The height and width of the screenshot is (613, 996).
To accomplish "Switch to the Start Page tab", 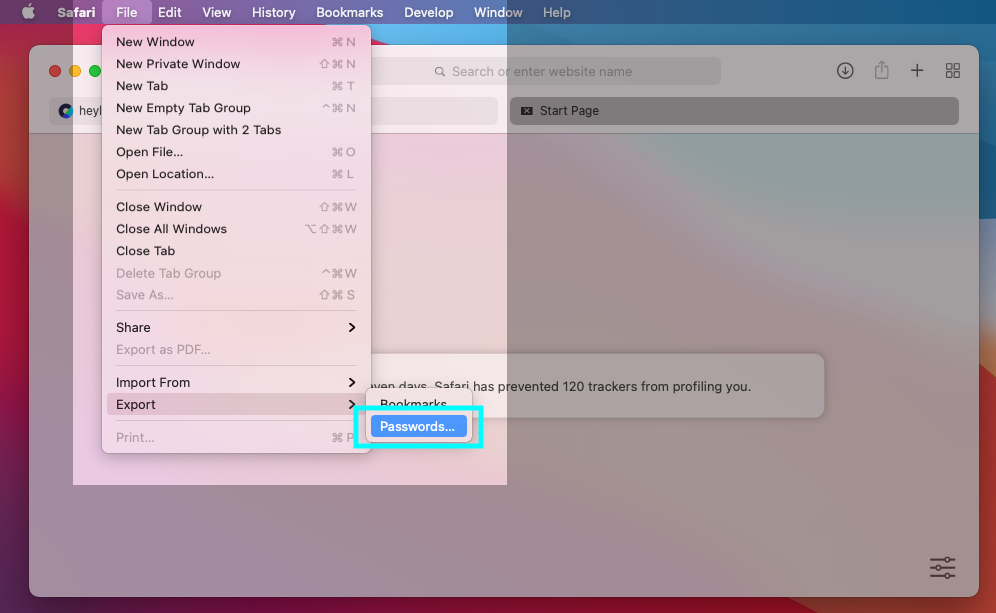I will click(734, 111).
